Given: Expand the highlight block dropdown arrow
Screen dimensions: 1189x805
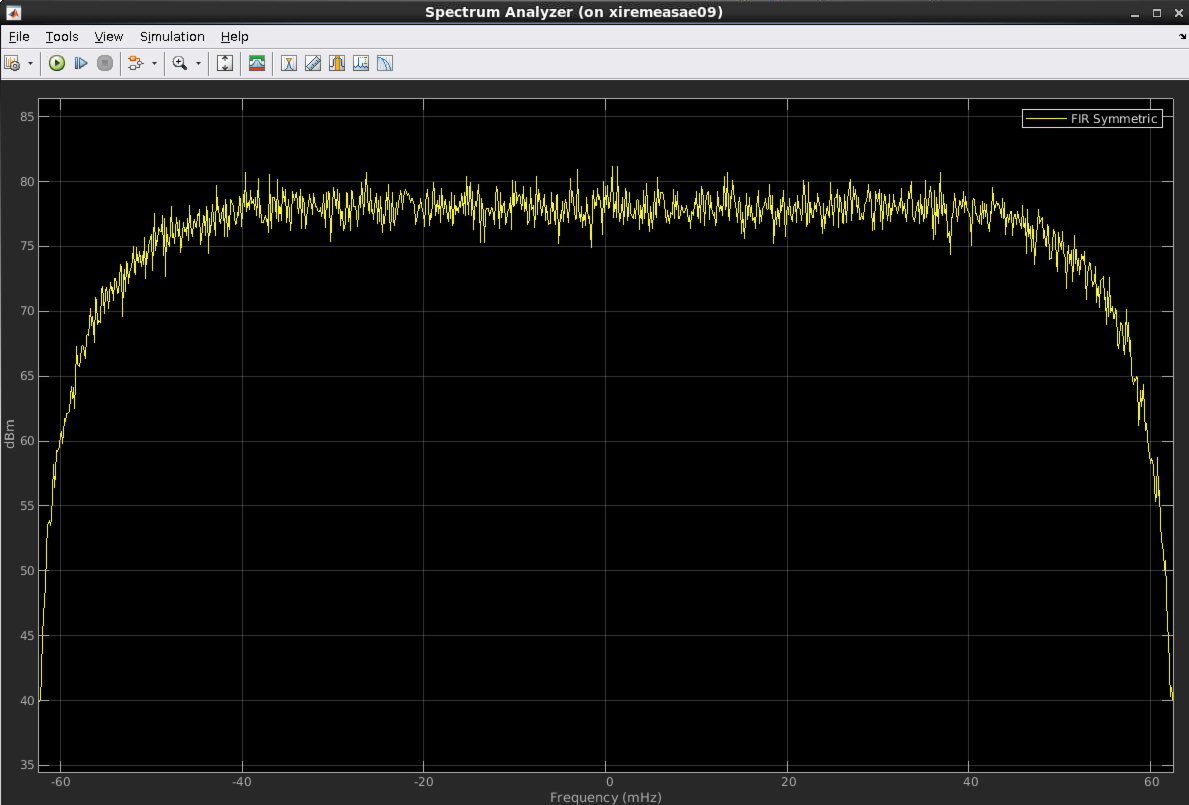Looking at the screenshot, I should pos(154,63).
